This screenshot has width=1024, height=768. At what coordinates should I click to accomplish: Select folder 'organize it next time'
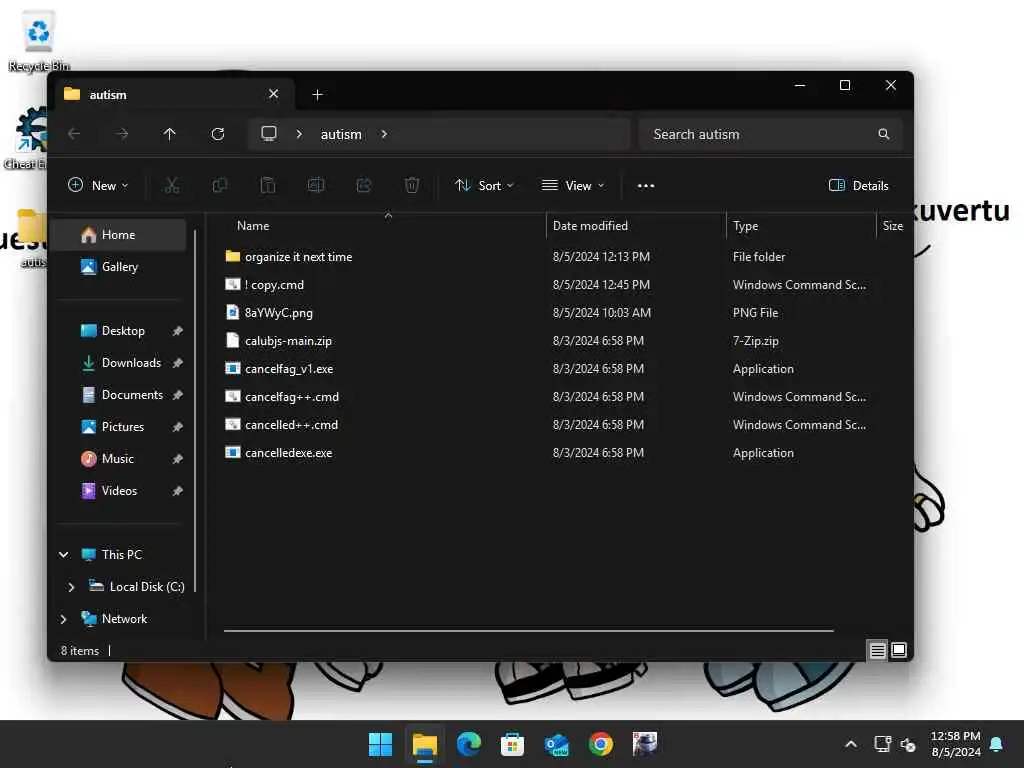click(298, 257)
